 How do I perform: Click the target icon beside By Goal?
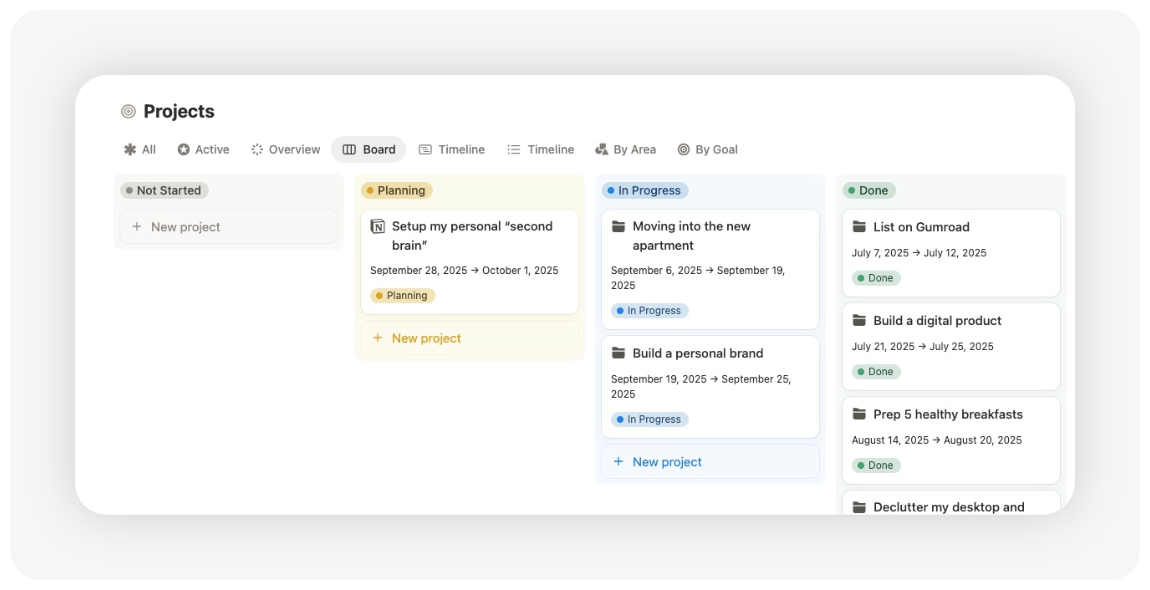tap(682, 148)
